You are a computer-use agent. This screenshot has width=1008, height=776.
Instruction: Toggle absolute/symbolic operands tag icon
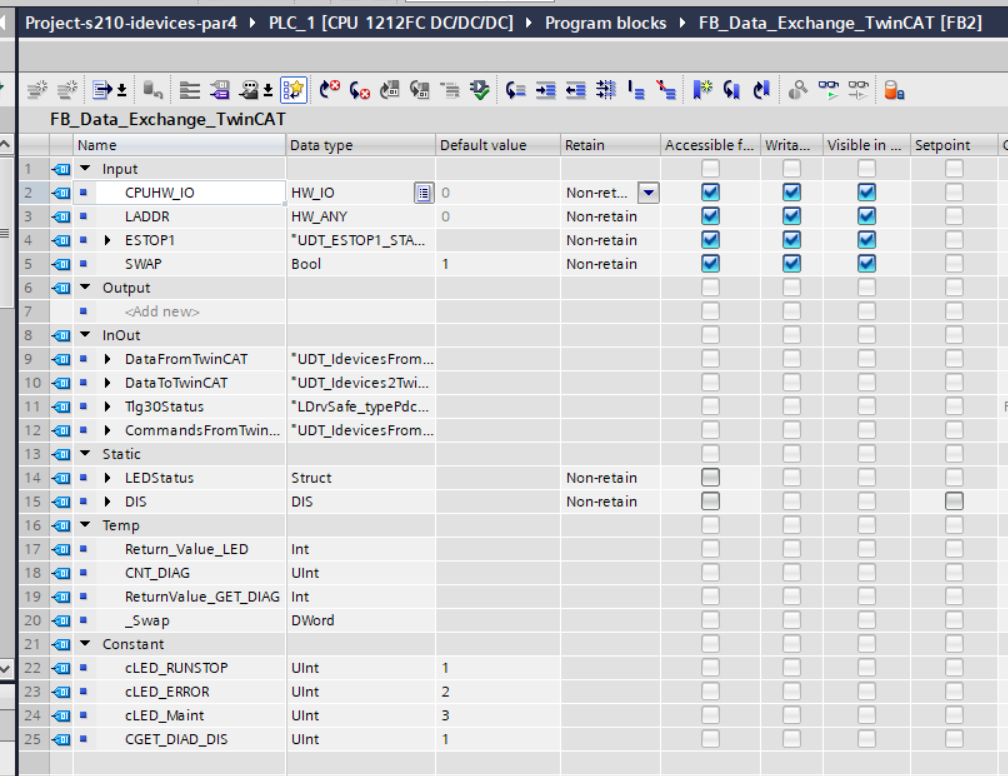tap(219, 90)
